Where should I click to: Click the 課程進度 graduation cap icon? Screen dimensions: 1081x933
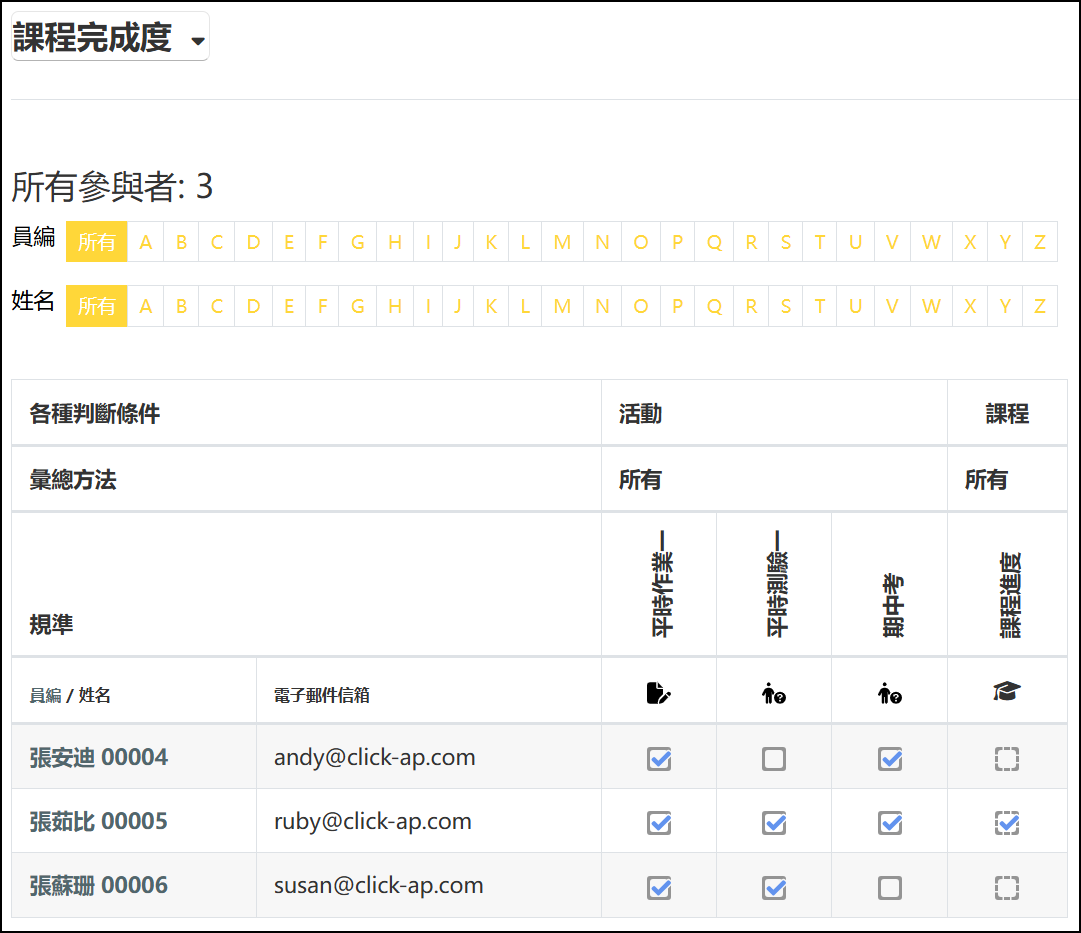point(1007,691)
